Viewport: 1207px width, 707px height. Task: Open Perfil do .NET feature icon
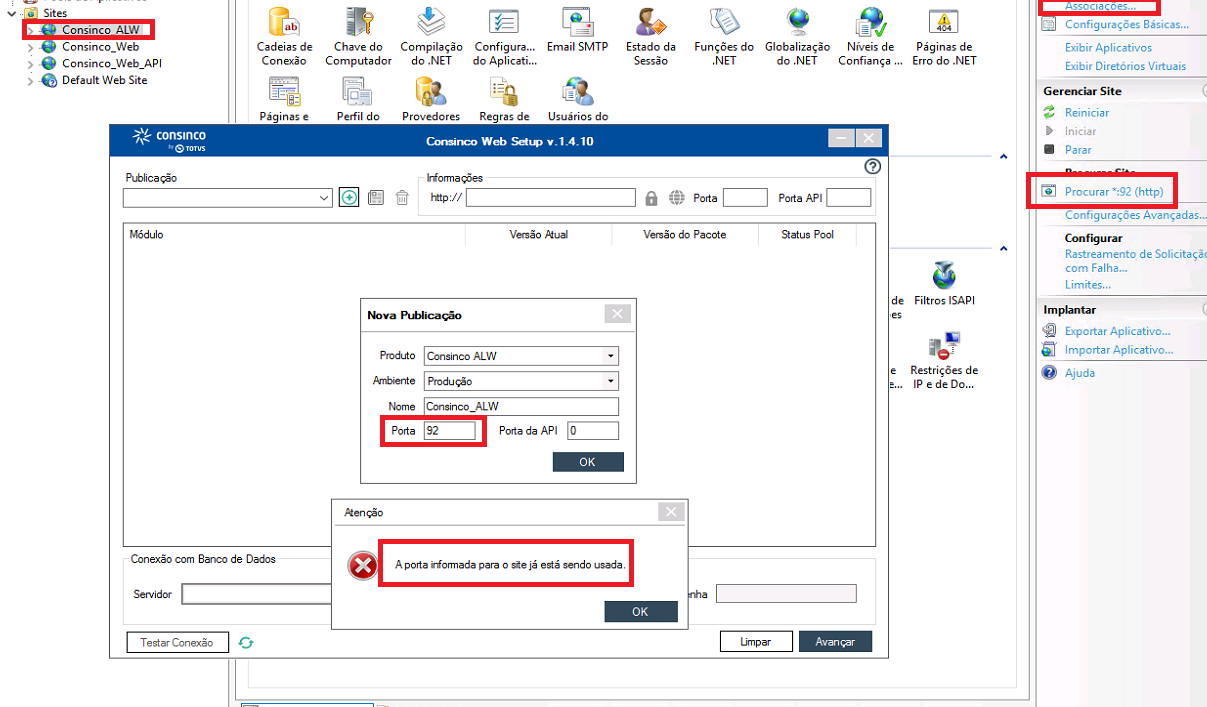[358, 92]
